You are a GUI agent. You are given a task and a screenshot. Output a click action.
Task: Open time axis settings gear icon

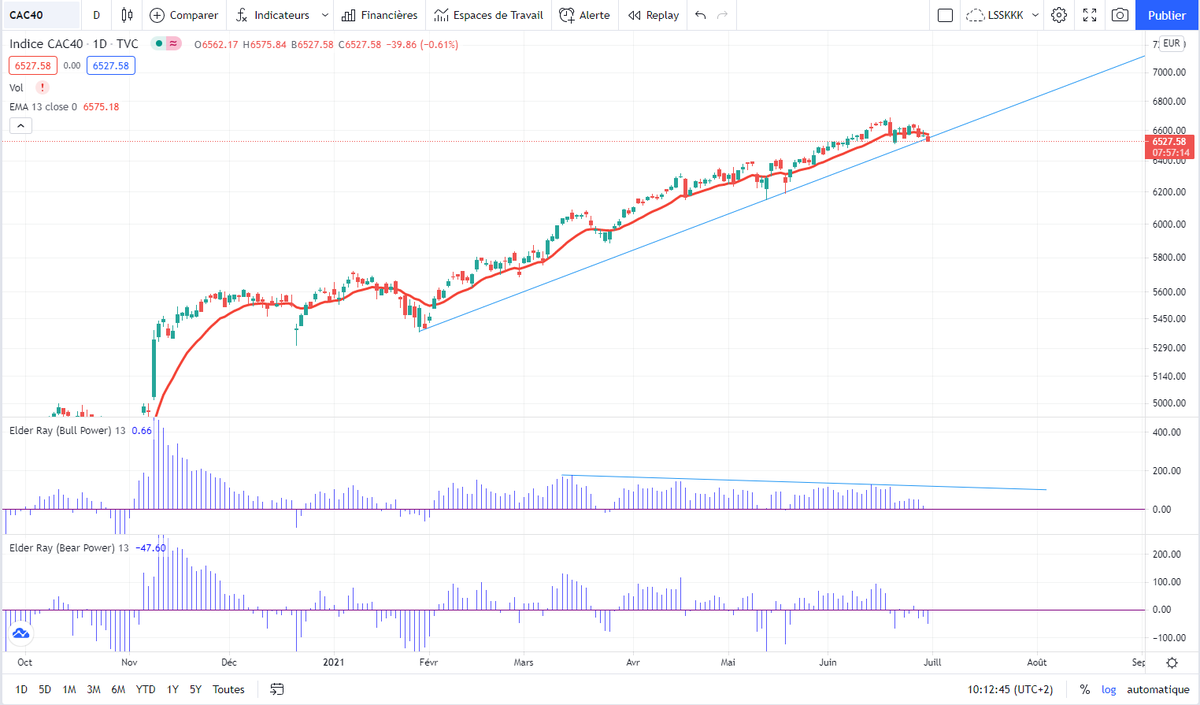pos(1171,662)
